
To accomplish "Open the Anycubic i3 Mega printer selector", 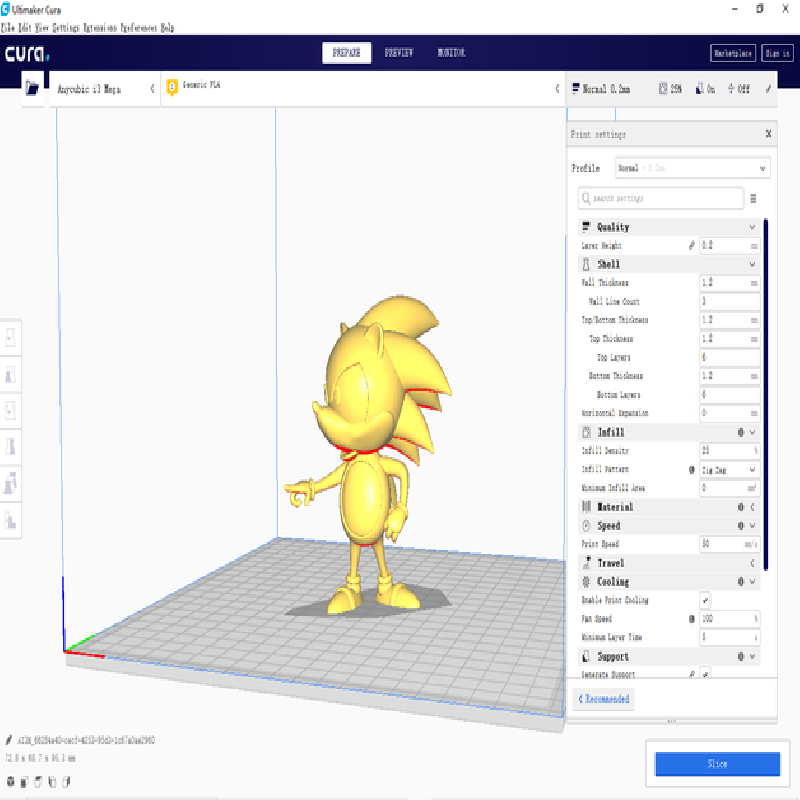I will tap(105, 89).
